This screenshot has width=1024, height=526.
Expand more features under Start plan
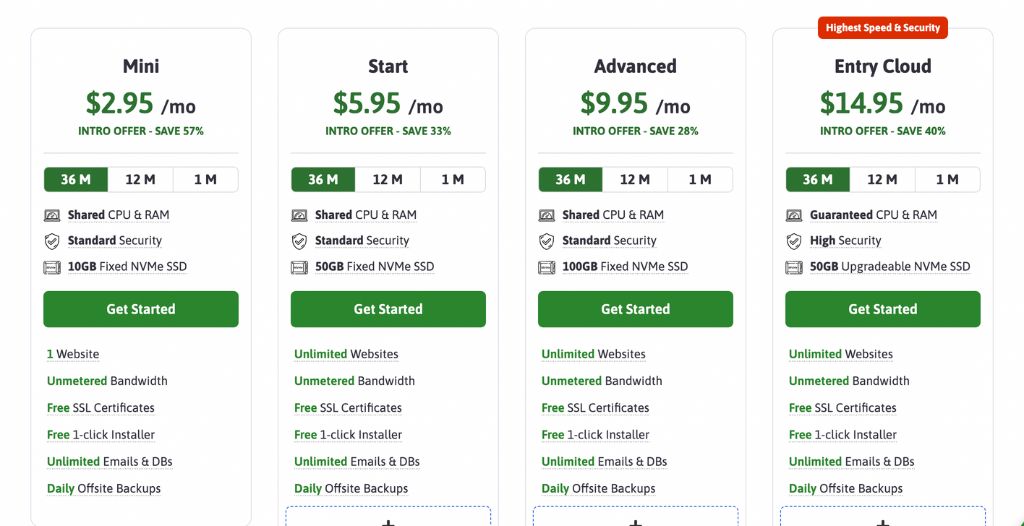click(x=388, y=518)
